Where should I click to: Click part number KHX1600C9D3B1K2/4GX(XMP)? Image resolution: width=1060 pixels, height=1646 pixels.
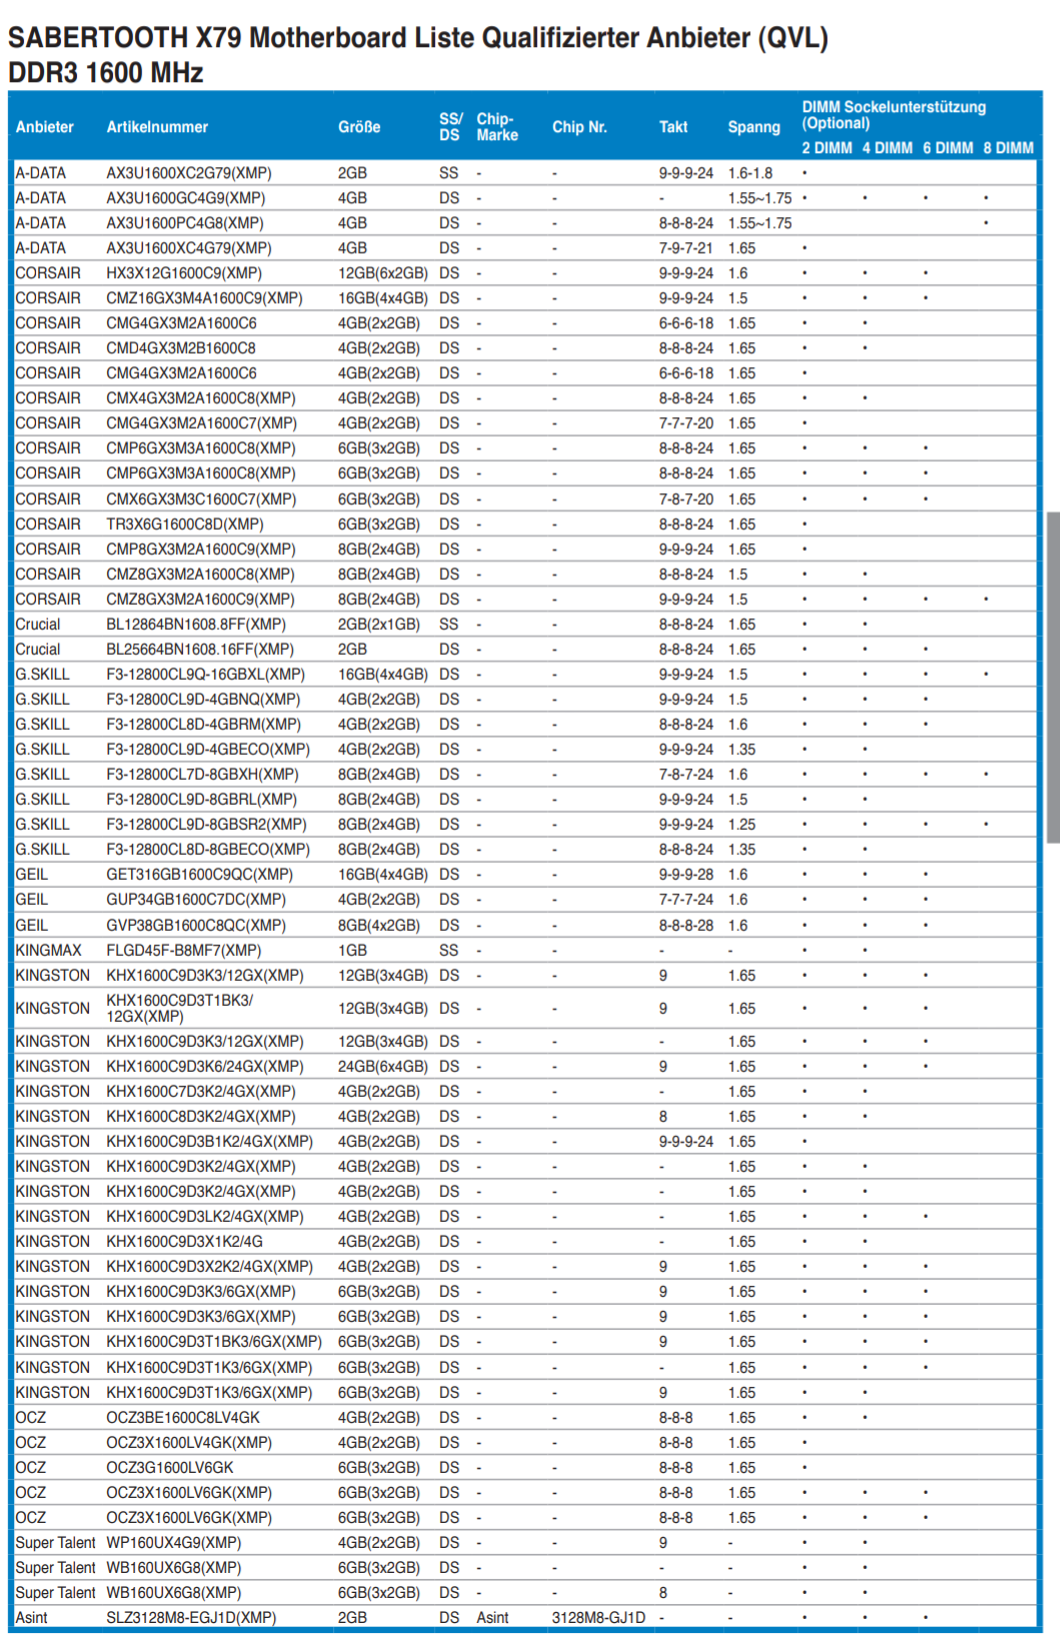click(x=210, y=1141)
